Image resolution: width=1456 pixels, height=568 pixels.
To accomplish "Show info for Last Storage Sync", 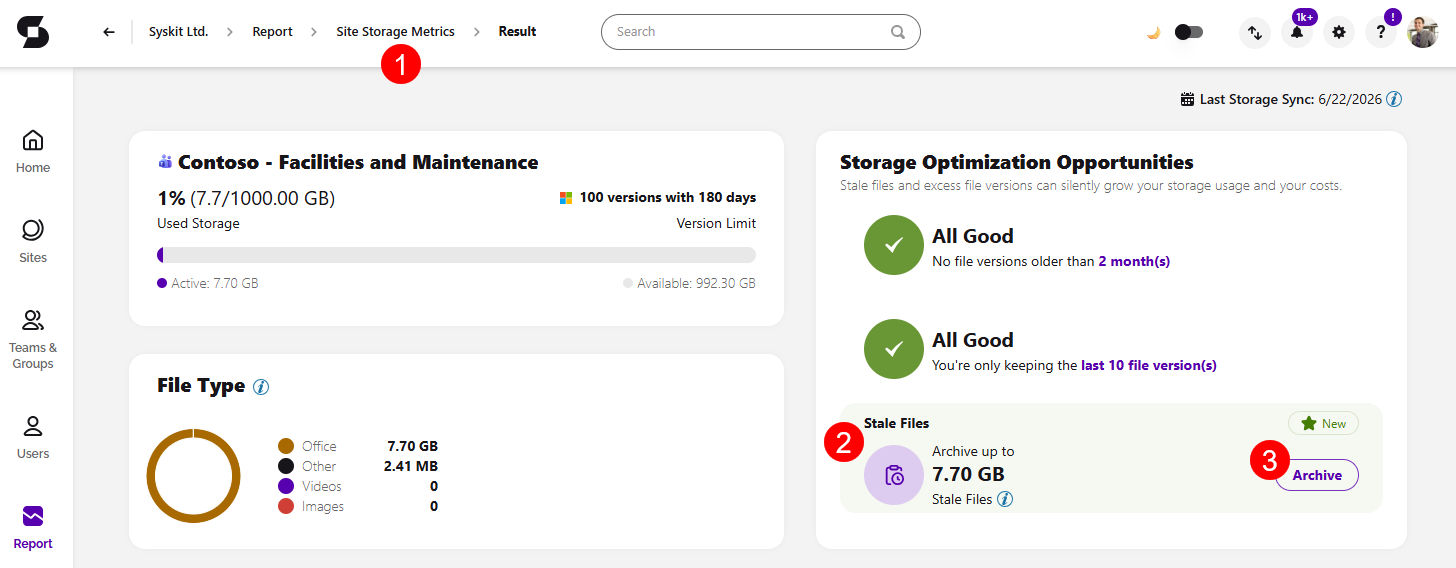I will [1394, 99].
